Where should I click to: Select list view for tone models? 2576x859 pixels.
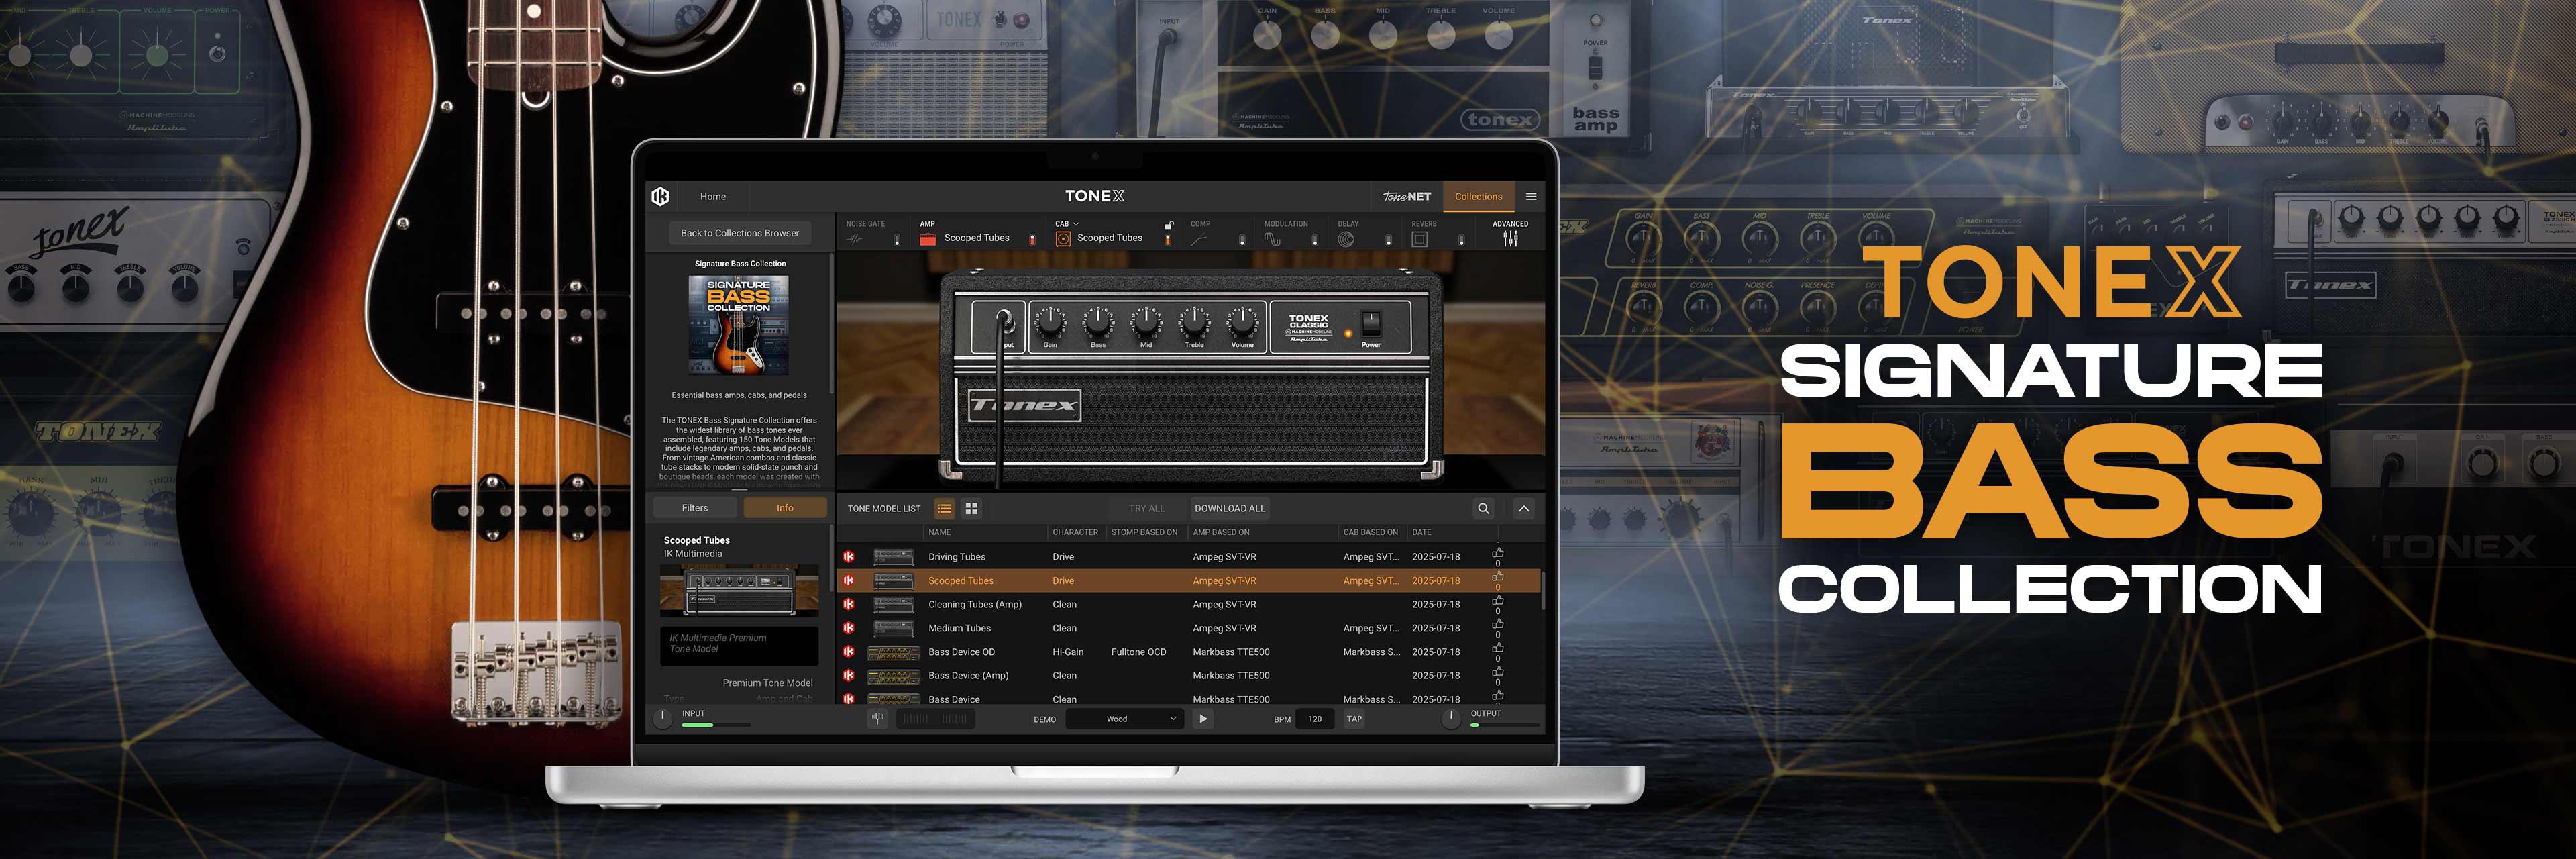944,508
